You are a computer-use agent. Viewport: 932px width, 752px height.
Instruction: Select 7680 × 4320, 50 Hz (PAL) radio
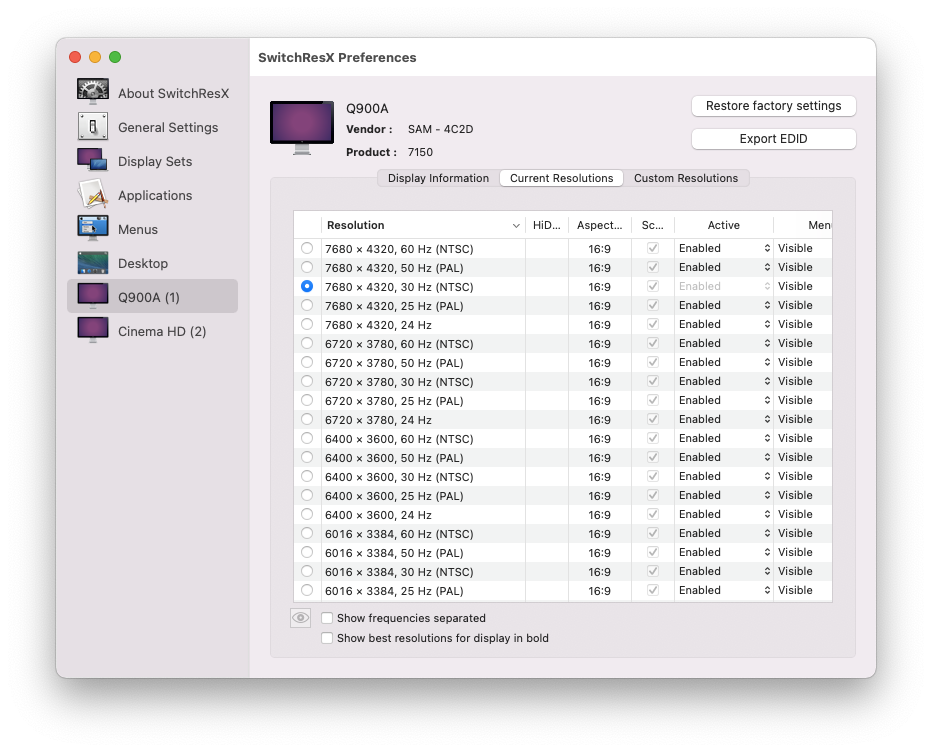(307, 267)
